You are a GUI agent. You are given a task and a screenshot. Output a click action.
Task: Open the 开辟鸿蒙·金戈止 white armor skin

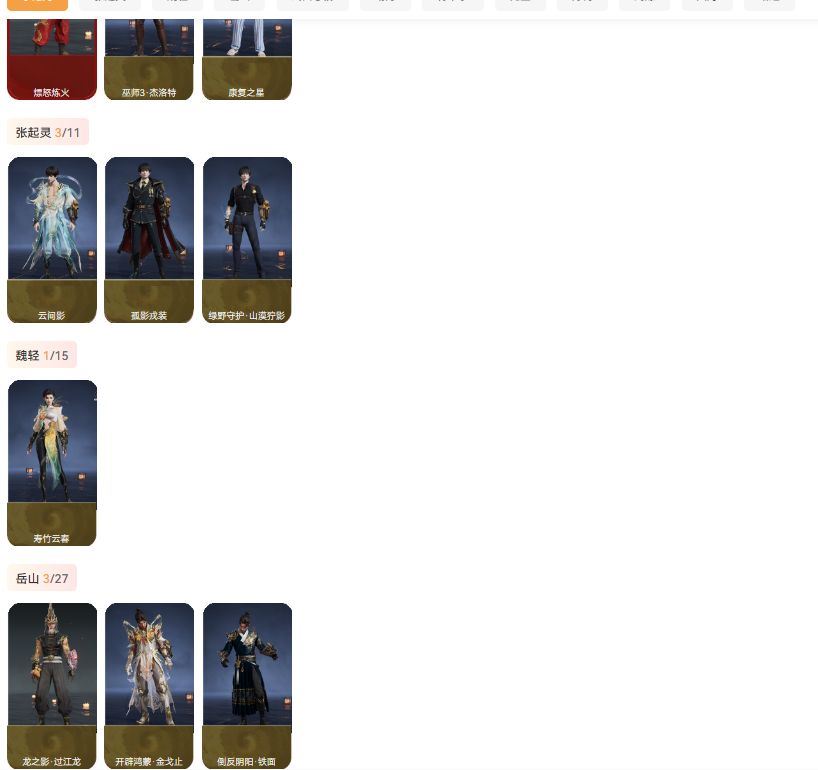[x=149, y=686]
